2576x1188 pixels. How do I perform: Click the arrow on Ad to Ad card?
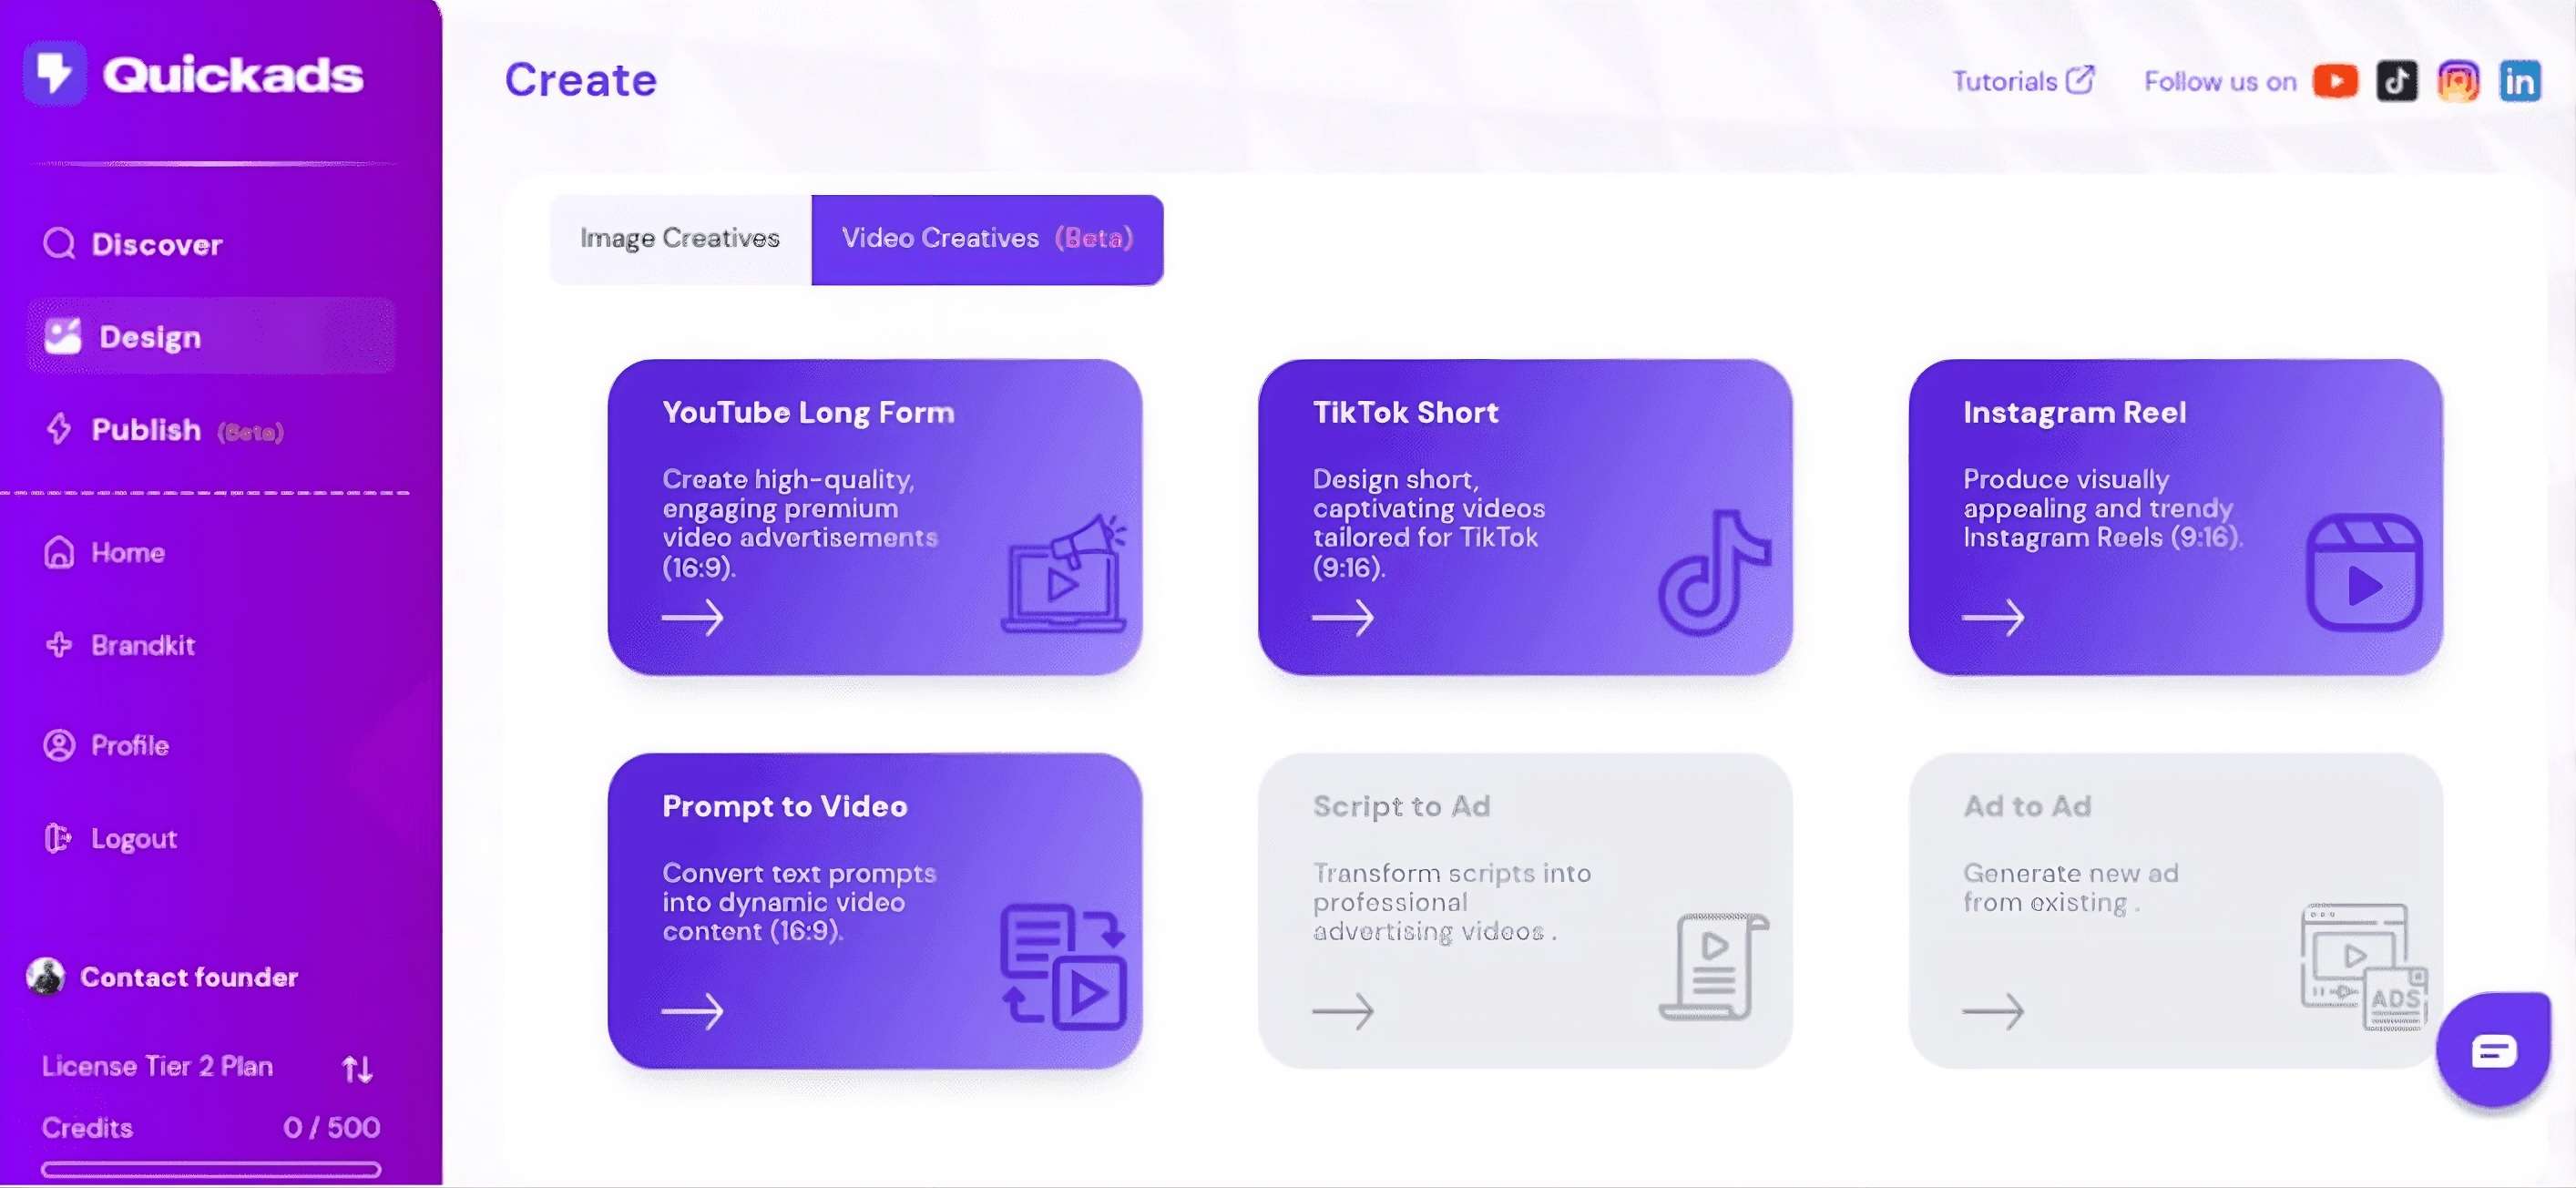coord(1993,1011)
